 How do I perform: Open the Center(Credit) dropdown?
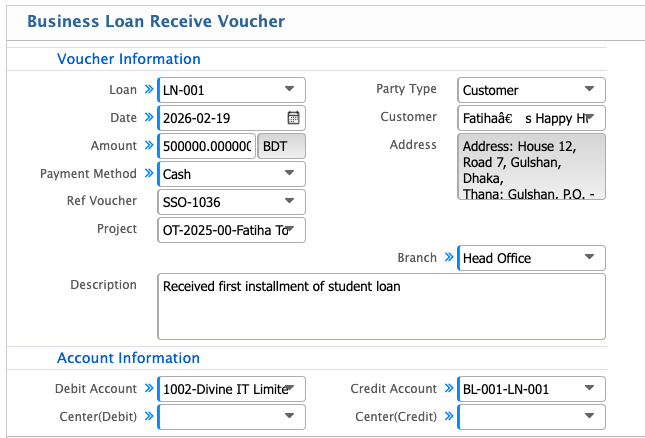[x=590, y=416]
